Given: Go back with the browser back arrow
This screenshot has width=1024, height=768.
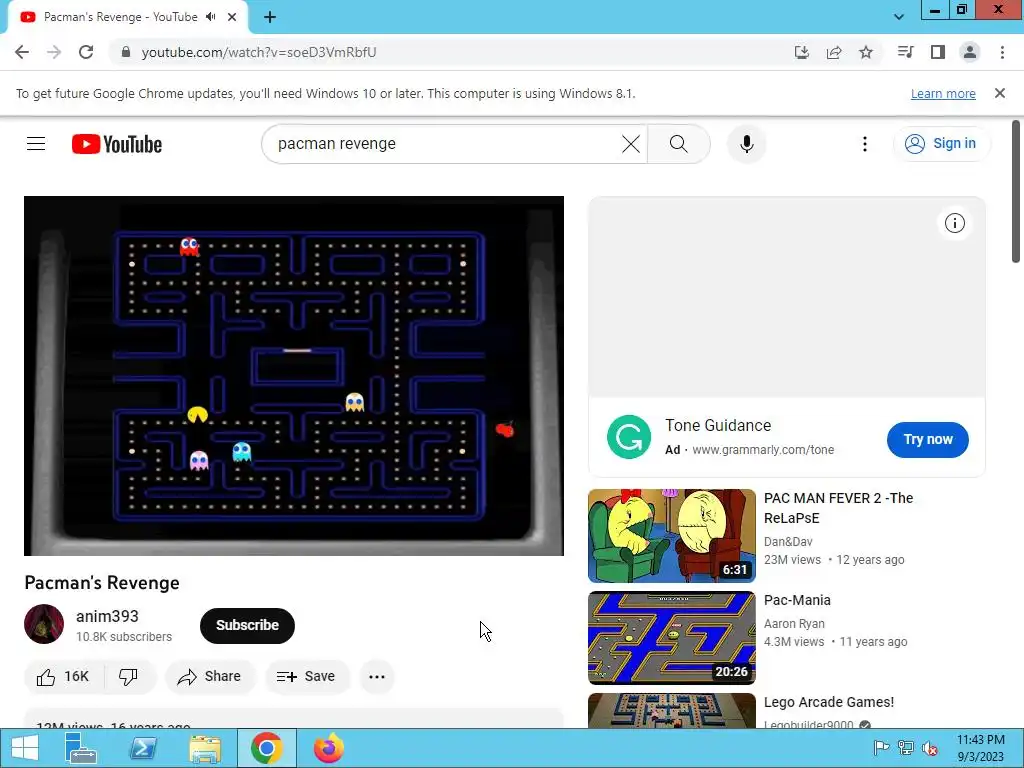Looking at the screenshot, I should point(22,52).
